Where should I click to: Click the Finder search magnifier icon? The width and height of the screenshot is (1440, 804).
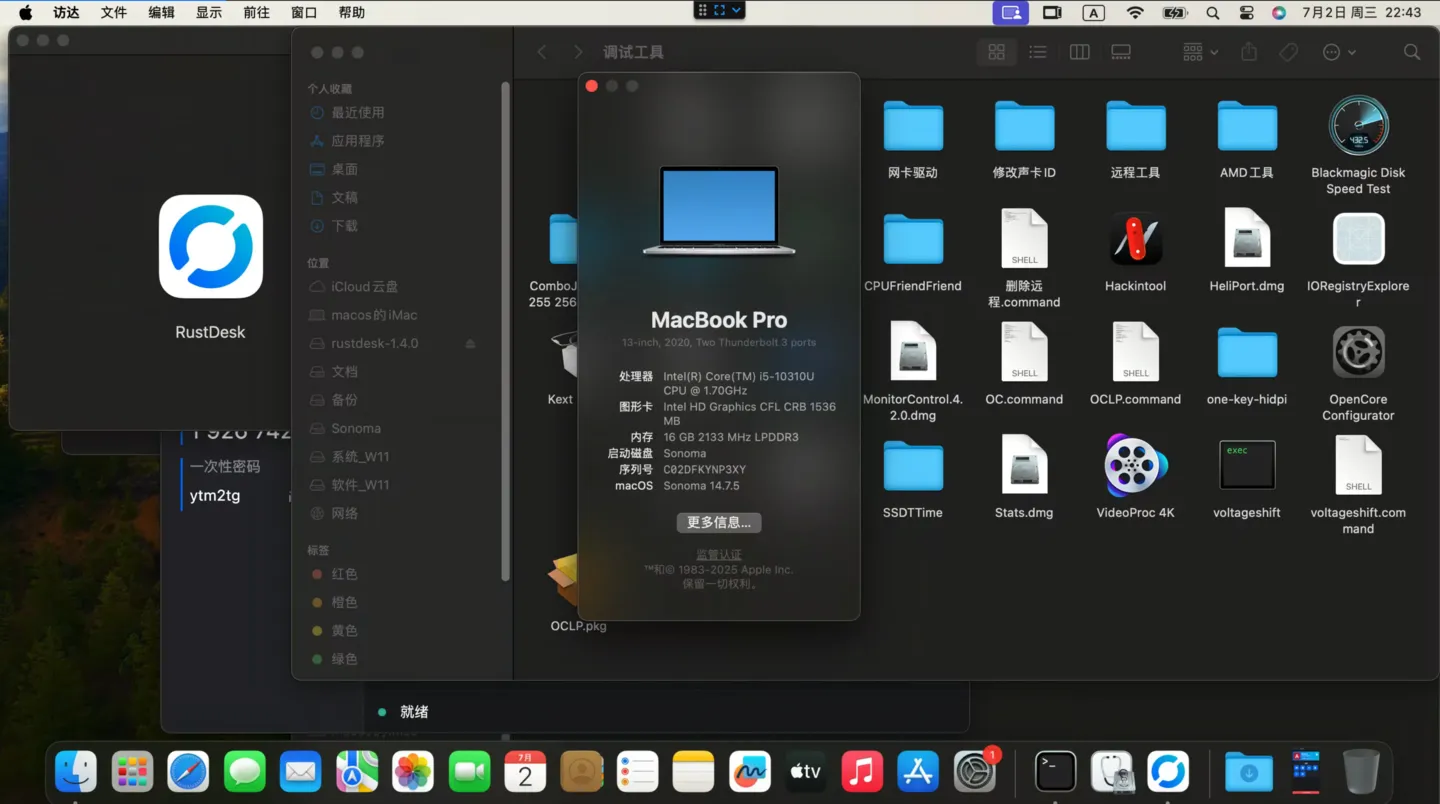tap(1411, 52)
